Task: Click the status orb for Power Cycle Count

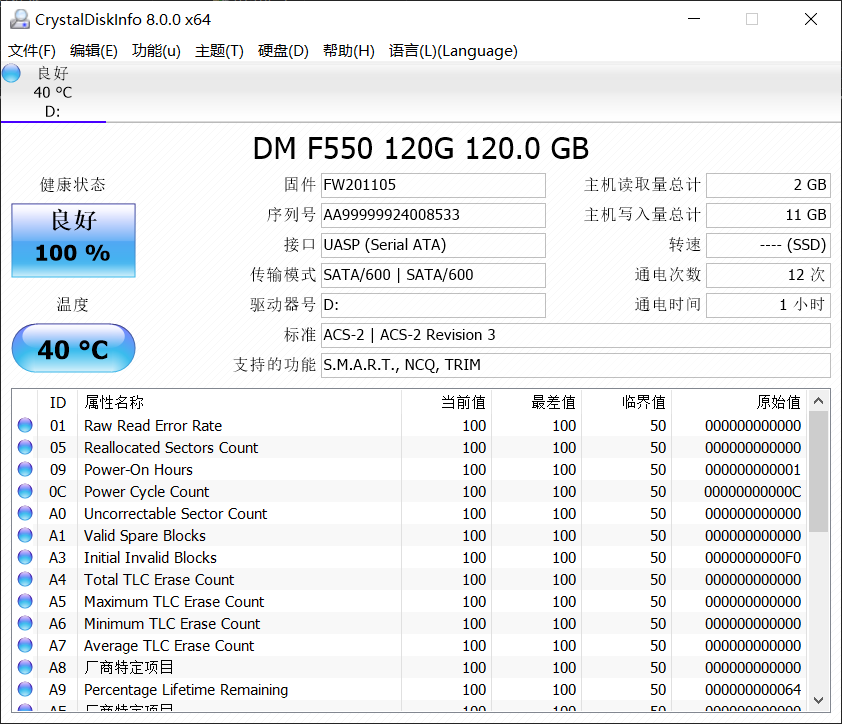Action: tap(25, 491)
